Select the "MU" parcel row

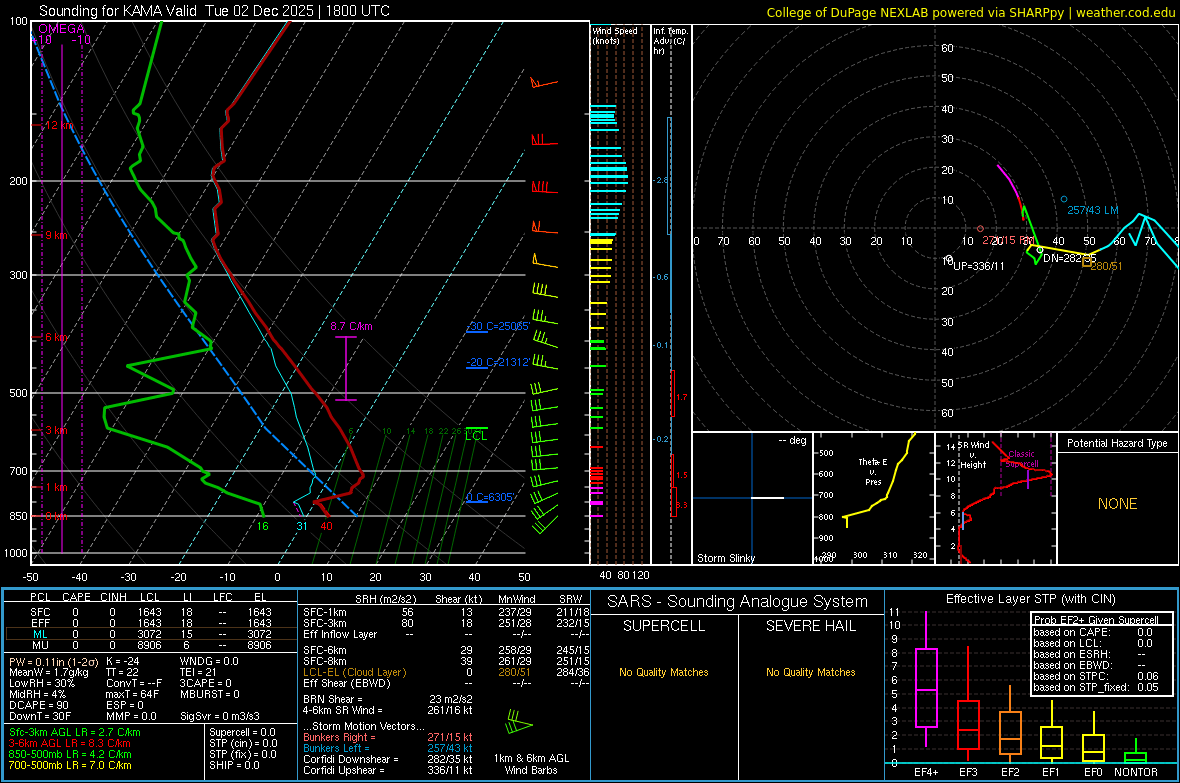150,645
